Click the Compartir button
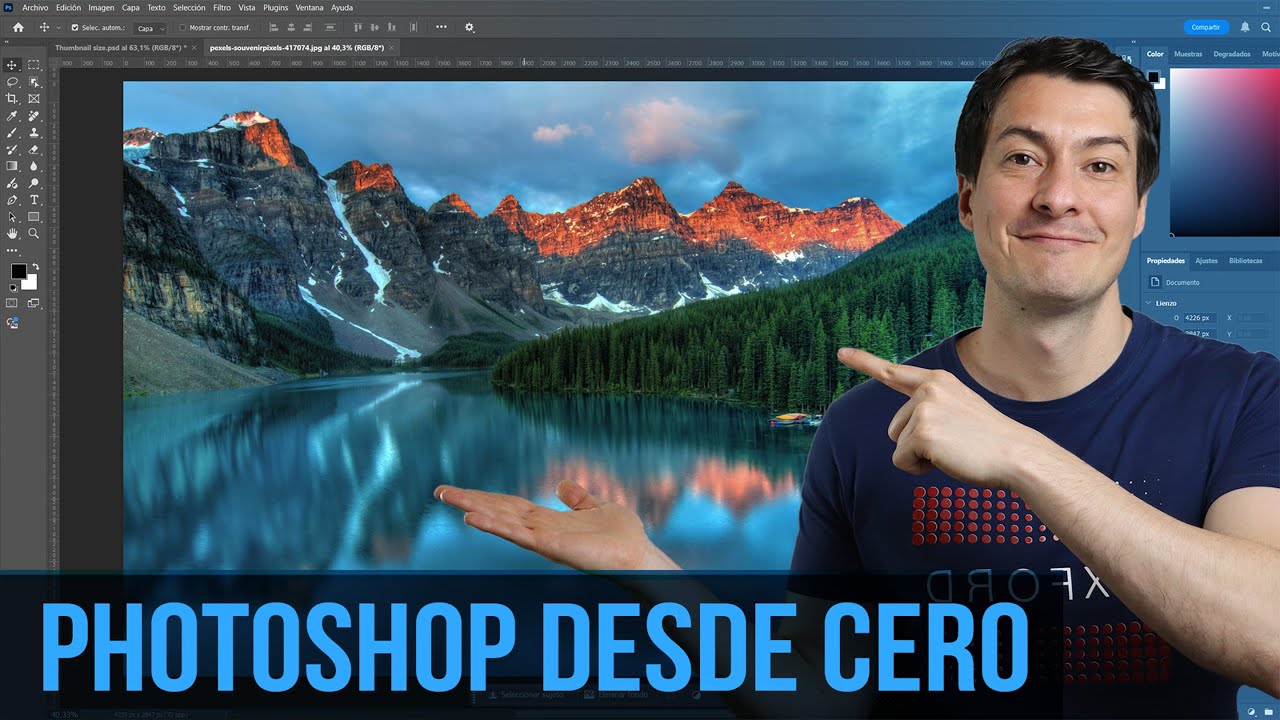The height and width of the screenshot is (720, 1280). click(1206, 27)
